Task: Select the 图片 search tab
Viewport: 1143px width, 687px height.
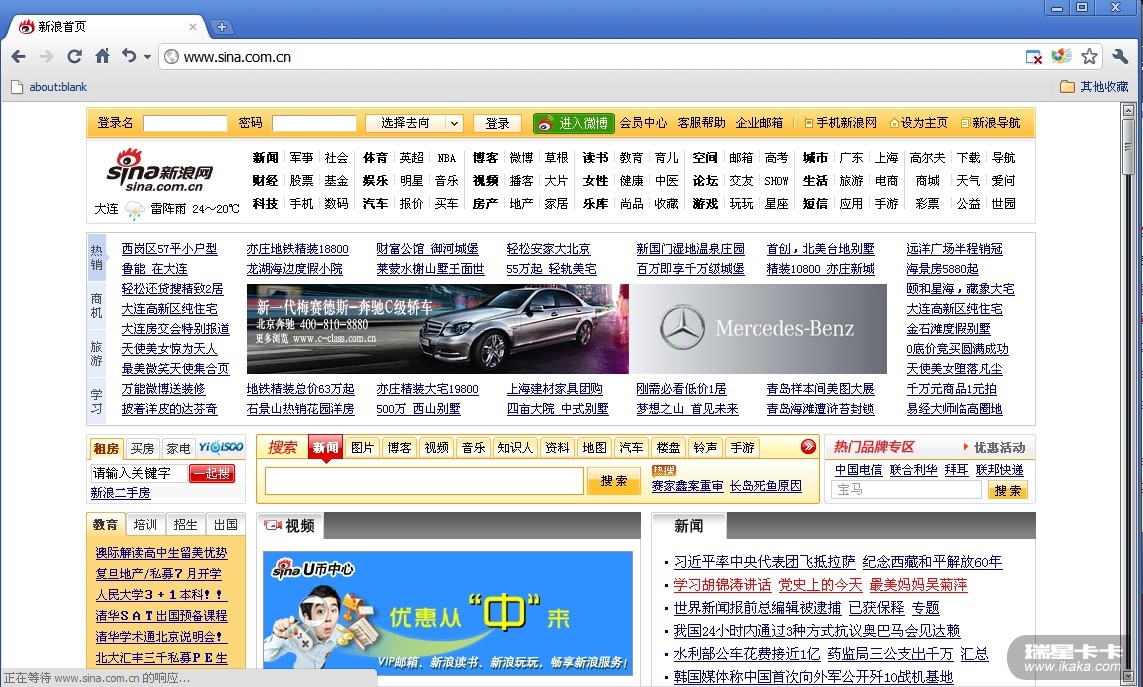Action: pyautogui.click(x=362, y=448)
